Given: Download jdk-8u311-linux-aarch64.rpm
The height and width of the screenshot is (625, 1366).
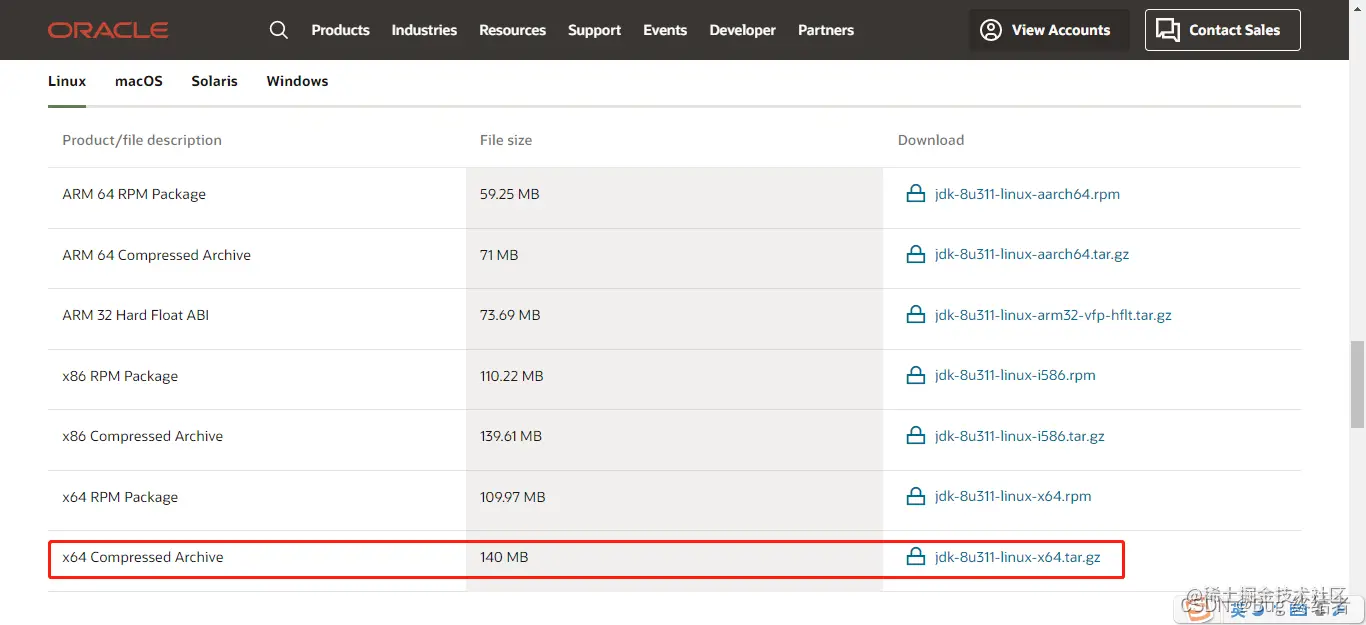Looking at the screenshot, I should pyautogui.click(x=1027, y=194).
